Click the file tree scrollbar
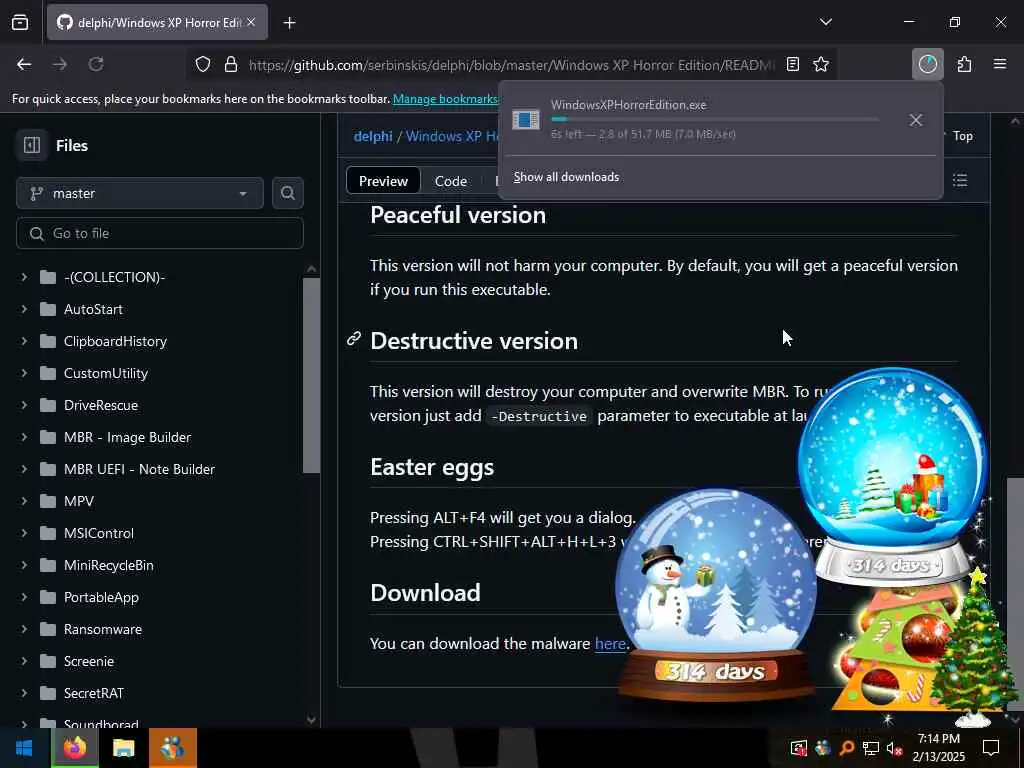 point(312,376)
